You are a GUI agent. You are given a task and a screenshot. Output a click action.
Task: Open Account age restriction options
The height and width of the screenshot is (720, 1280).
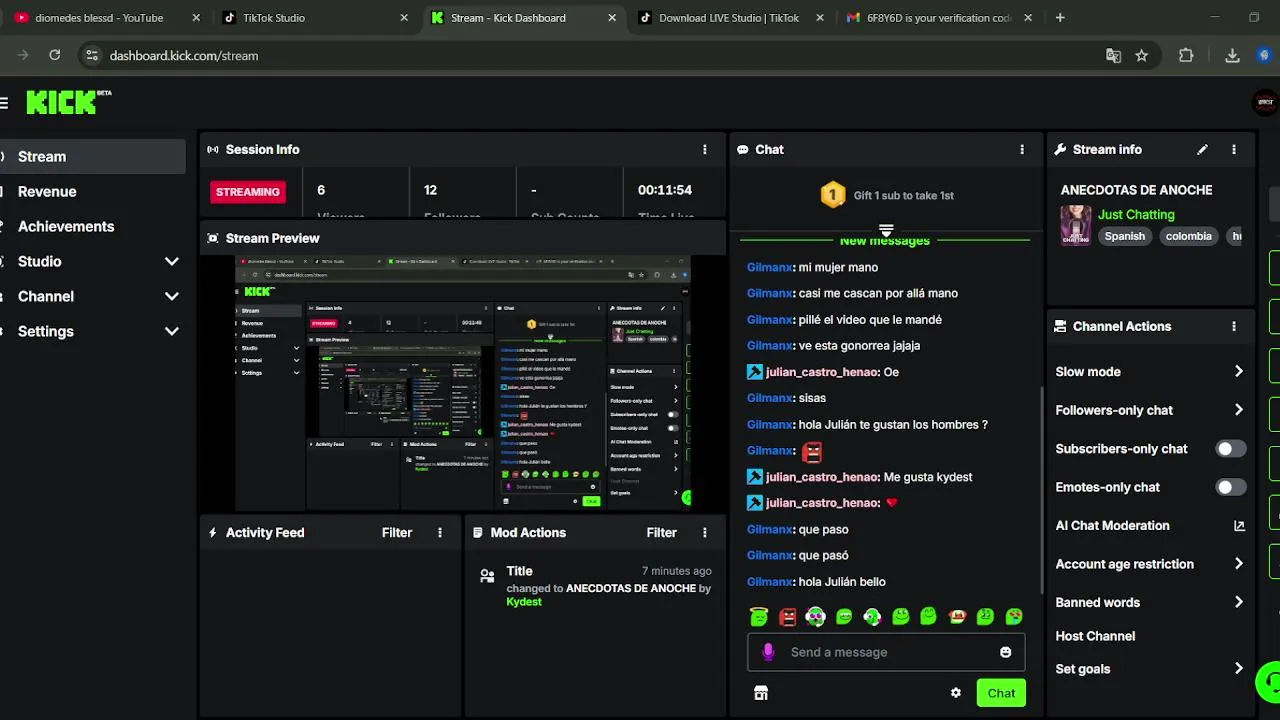click(1150, 564)
